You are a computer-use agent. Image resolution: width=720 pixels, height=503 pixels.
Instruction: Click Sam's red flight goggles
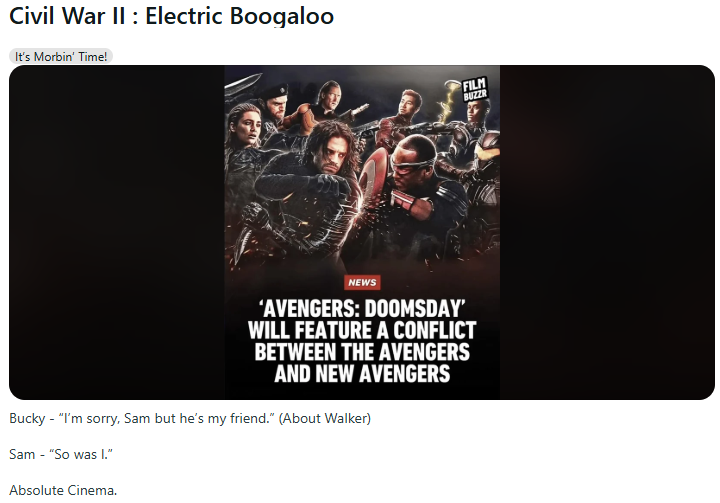(x=413, y=165)
